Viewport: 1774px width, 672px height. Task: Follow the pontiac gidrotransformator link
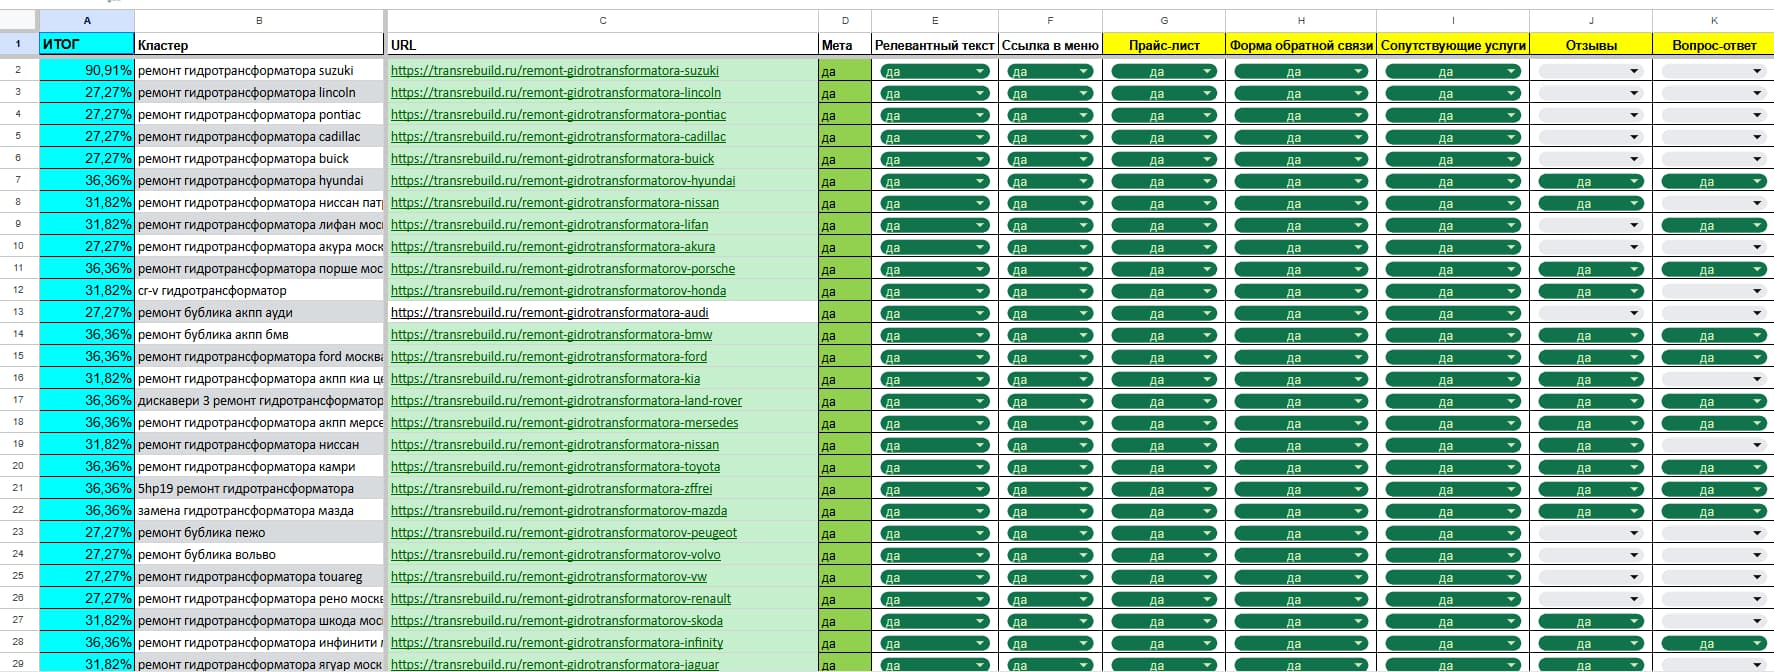(558, 115)
